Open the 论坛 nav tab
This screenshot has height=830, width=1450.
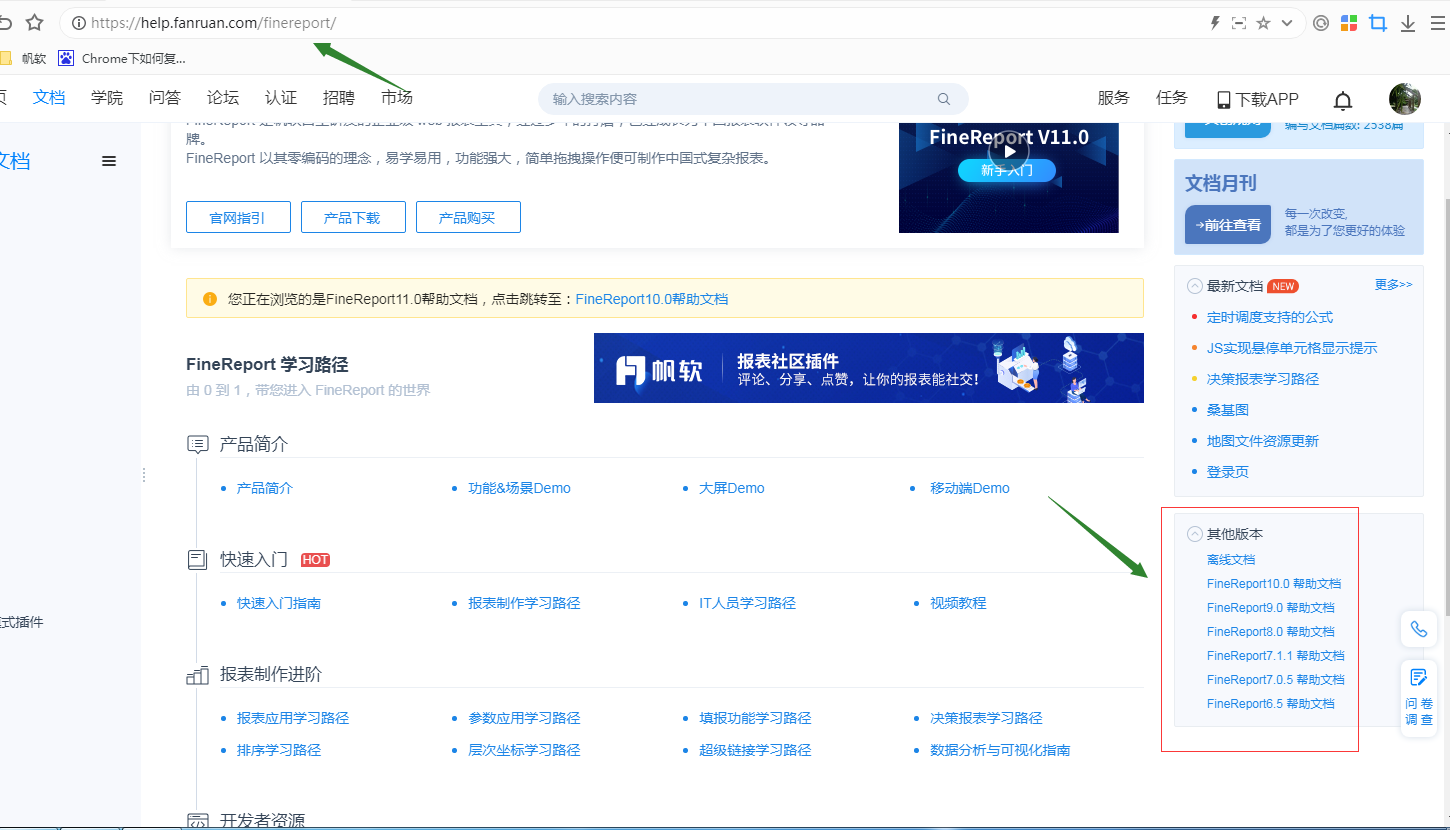(223, 98)
